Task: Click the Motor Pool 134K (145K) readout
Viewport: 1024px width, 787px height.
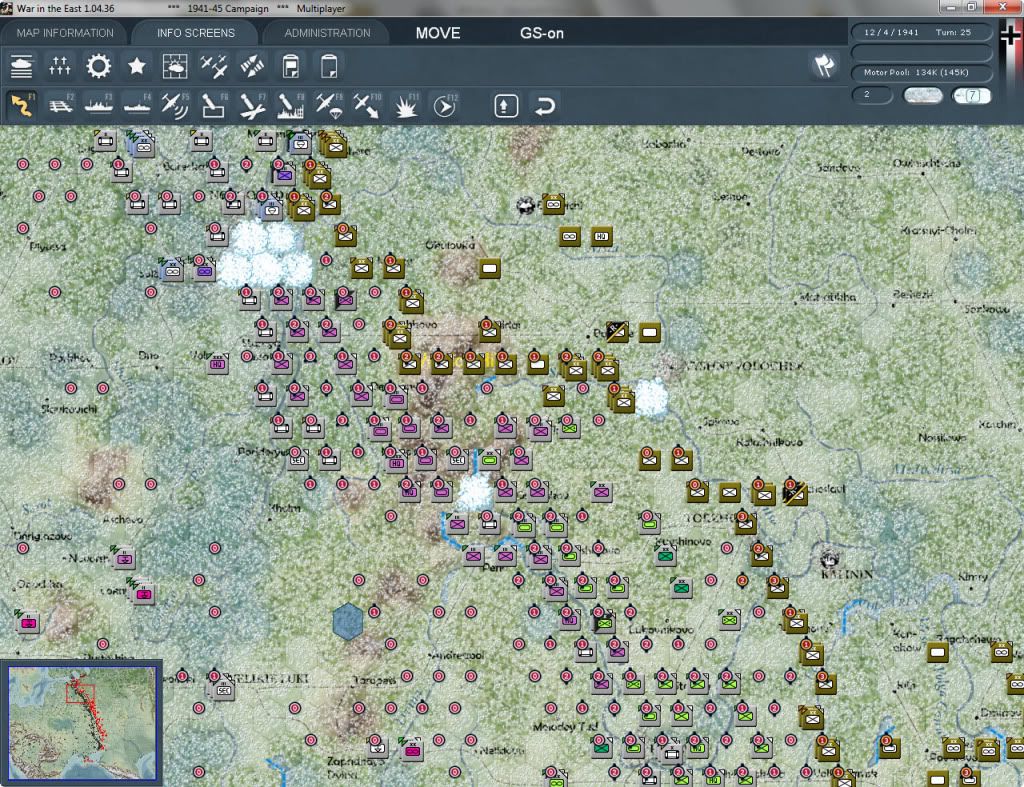Action: coord(921,72)
